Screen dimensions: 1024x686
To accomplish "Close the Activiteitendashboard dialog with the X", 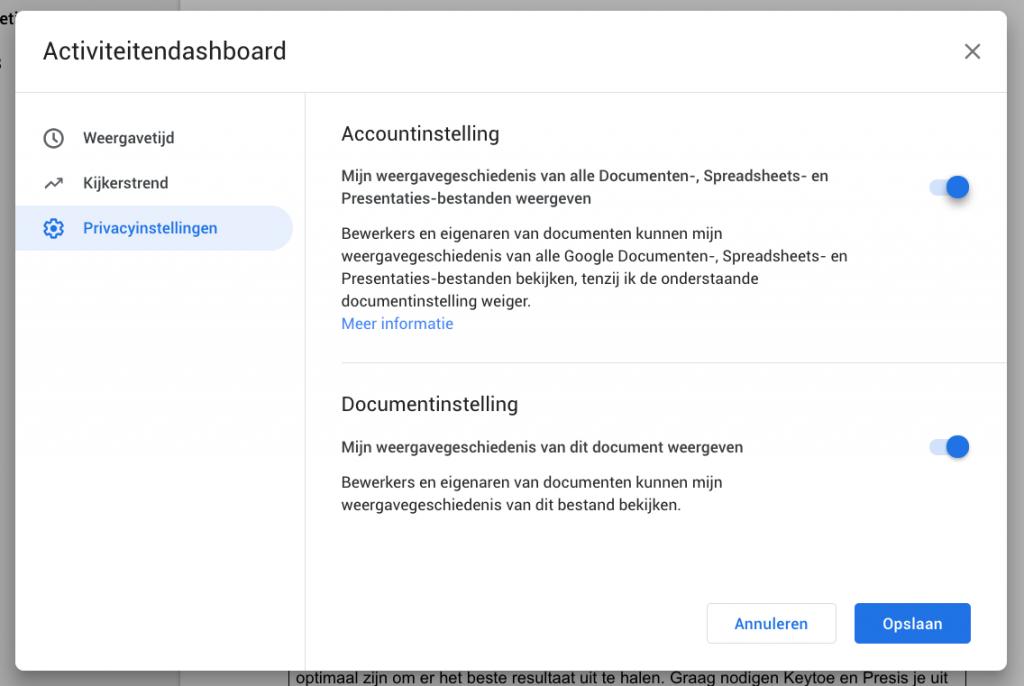I will tap(972, 52).
